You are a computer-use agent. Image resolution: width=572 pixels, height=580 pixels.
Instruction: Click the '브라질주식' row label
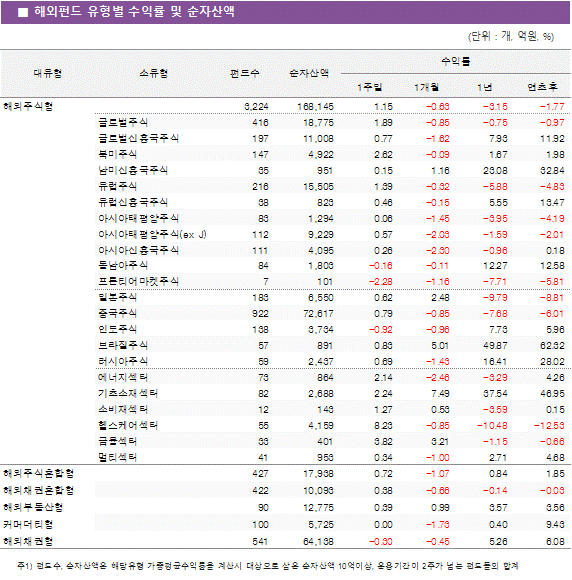(x=123, y=345)
